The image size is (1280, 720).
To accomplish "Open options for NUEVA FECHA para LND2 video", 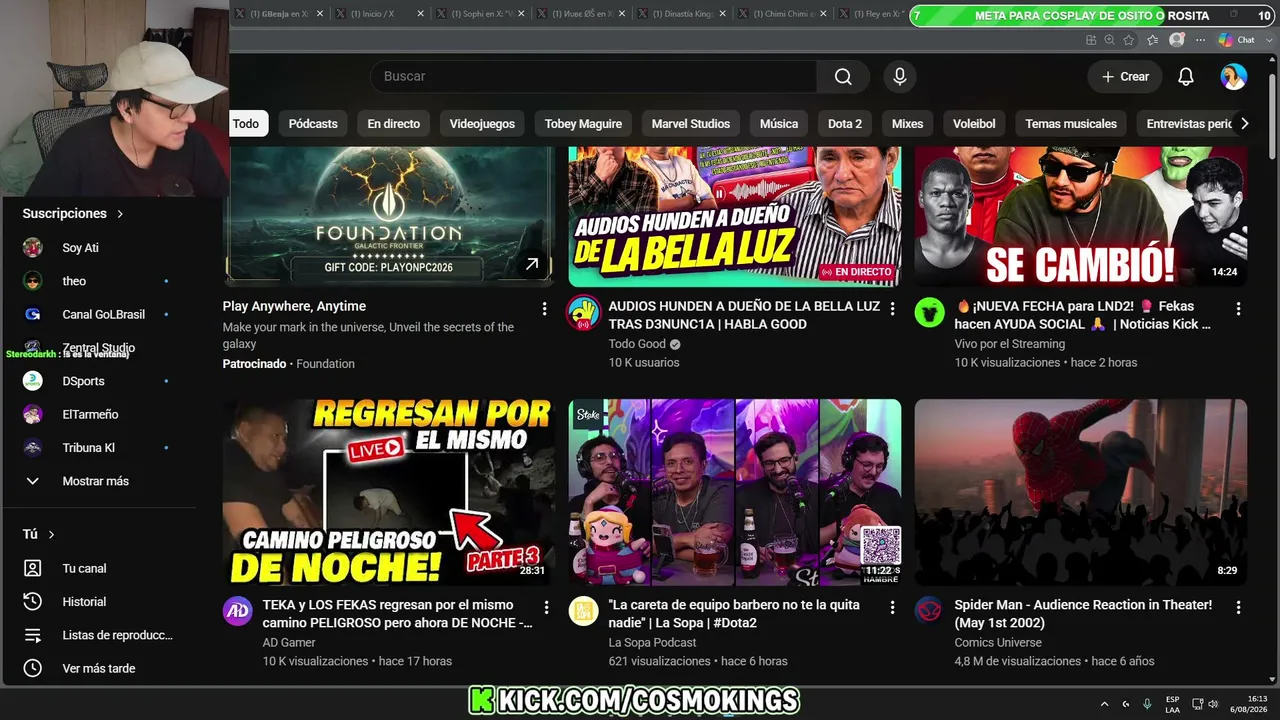I will [1239, 309].
